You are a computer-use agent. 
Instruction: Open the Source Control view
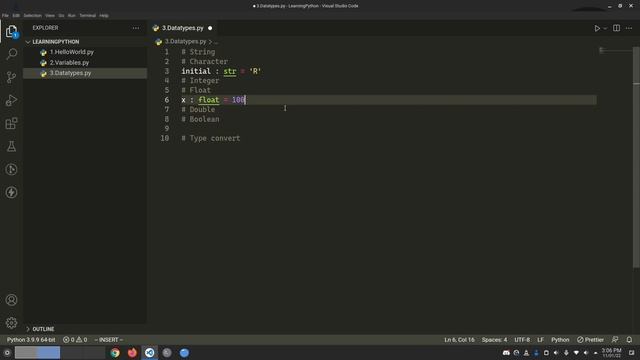click(x=11, y=77)
